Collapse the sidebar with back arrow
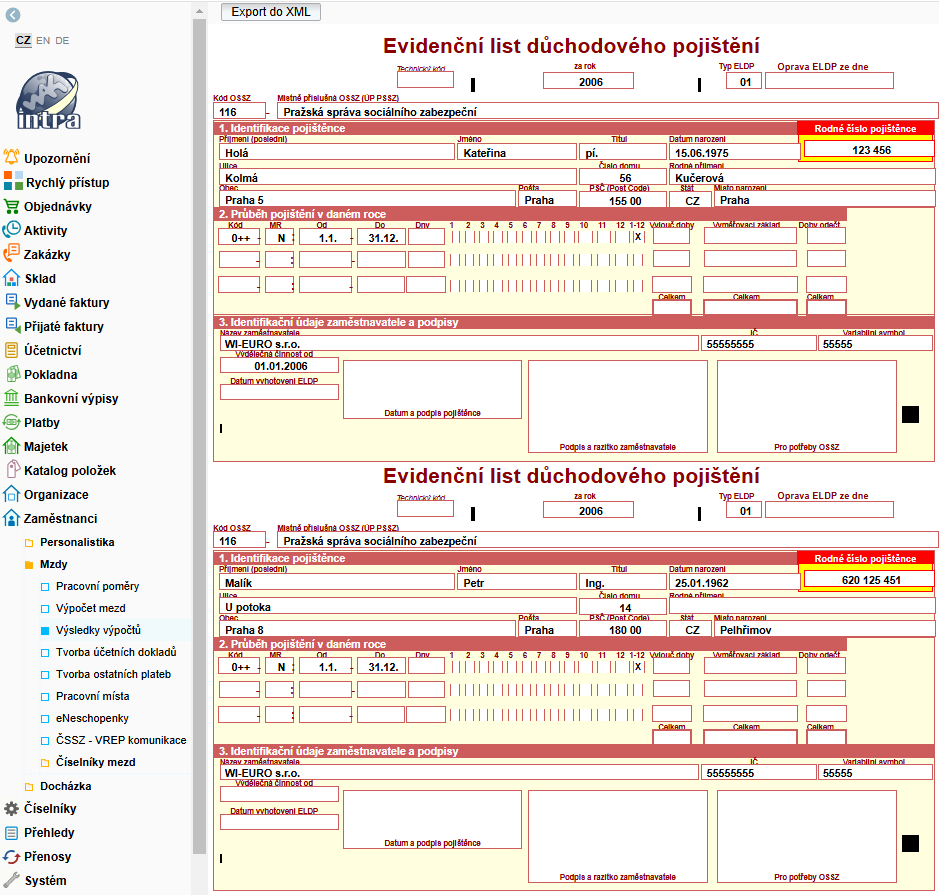This screenshot has height=895, width=939. 13,14
